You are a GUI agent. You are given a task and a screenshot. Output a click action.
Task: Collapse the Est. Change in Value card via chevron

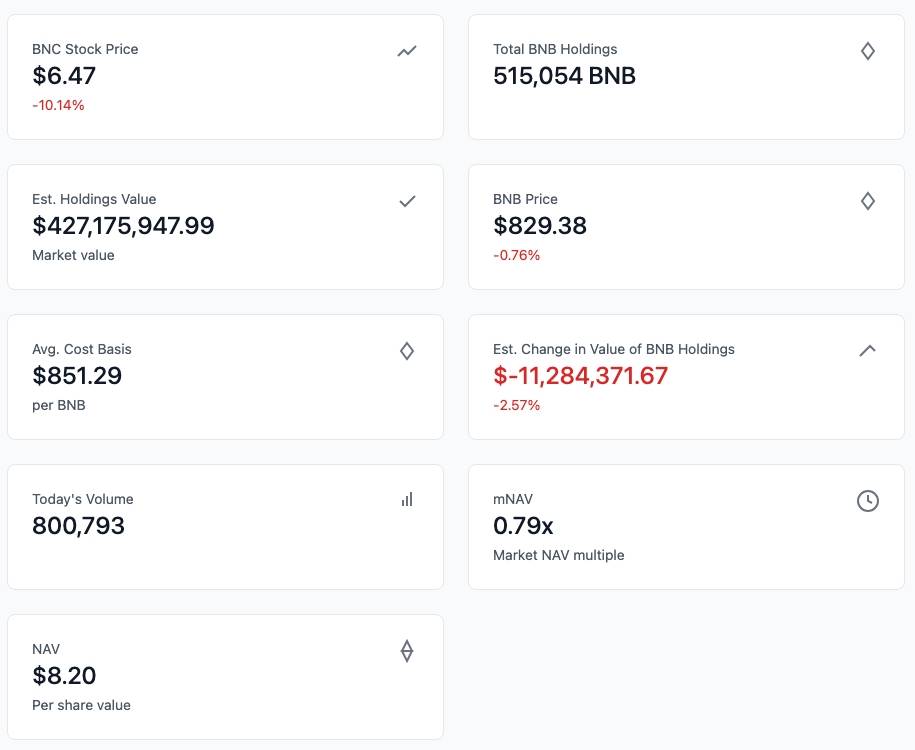(x=867, y=351)
